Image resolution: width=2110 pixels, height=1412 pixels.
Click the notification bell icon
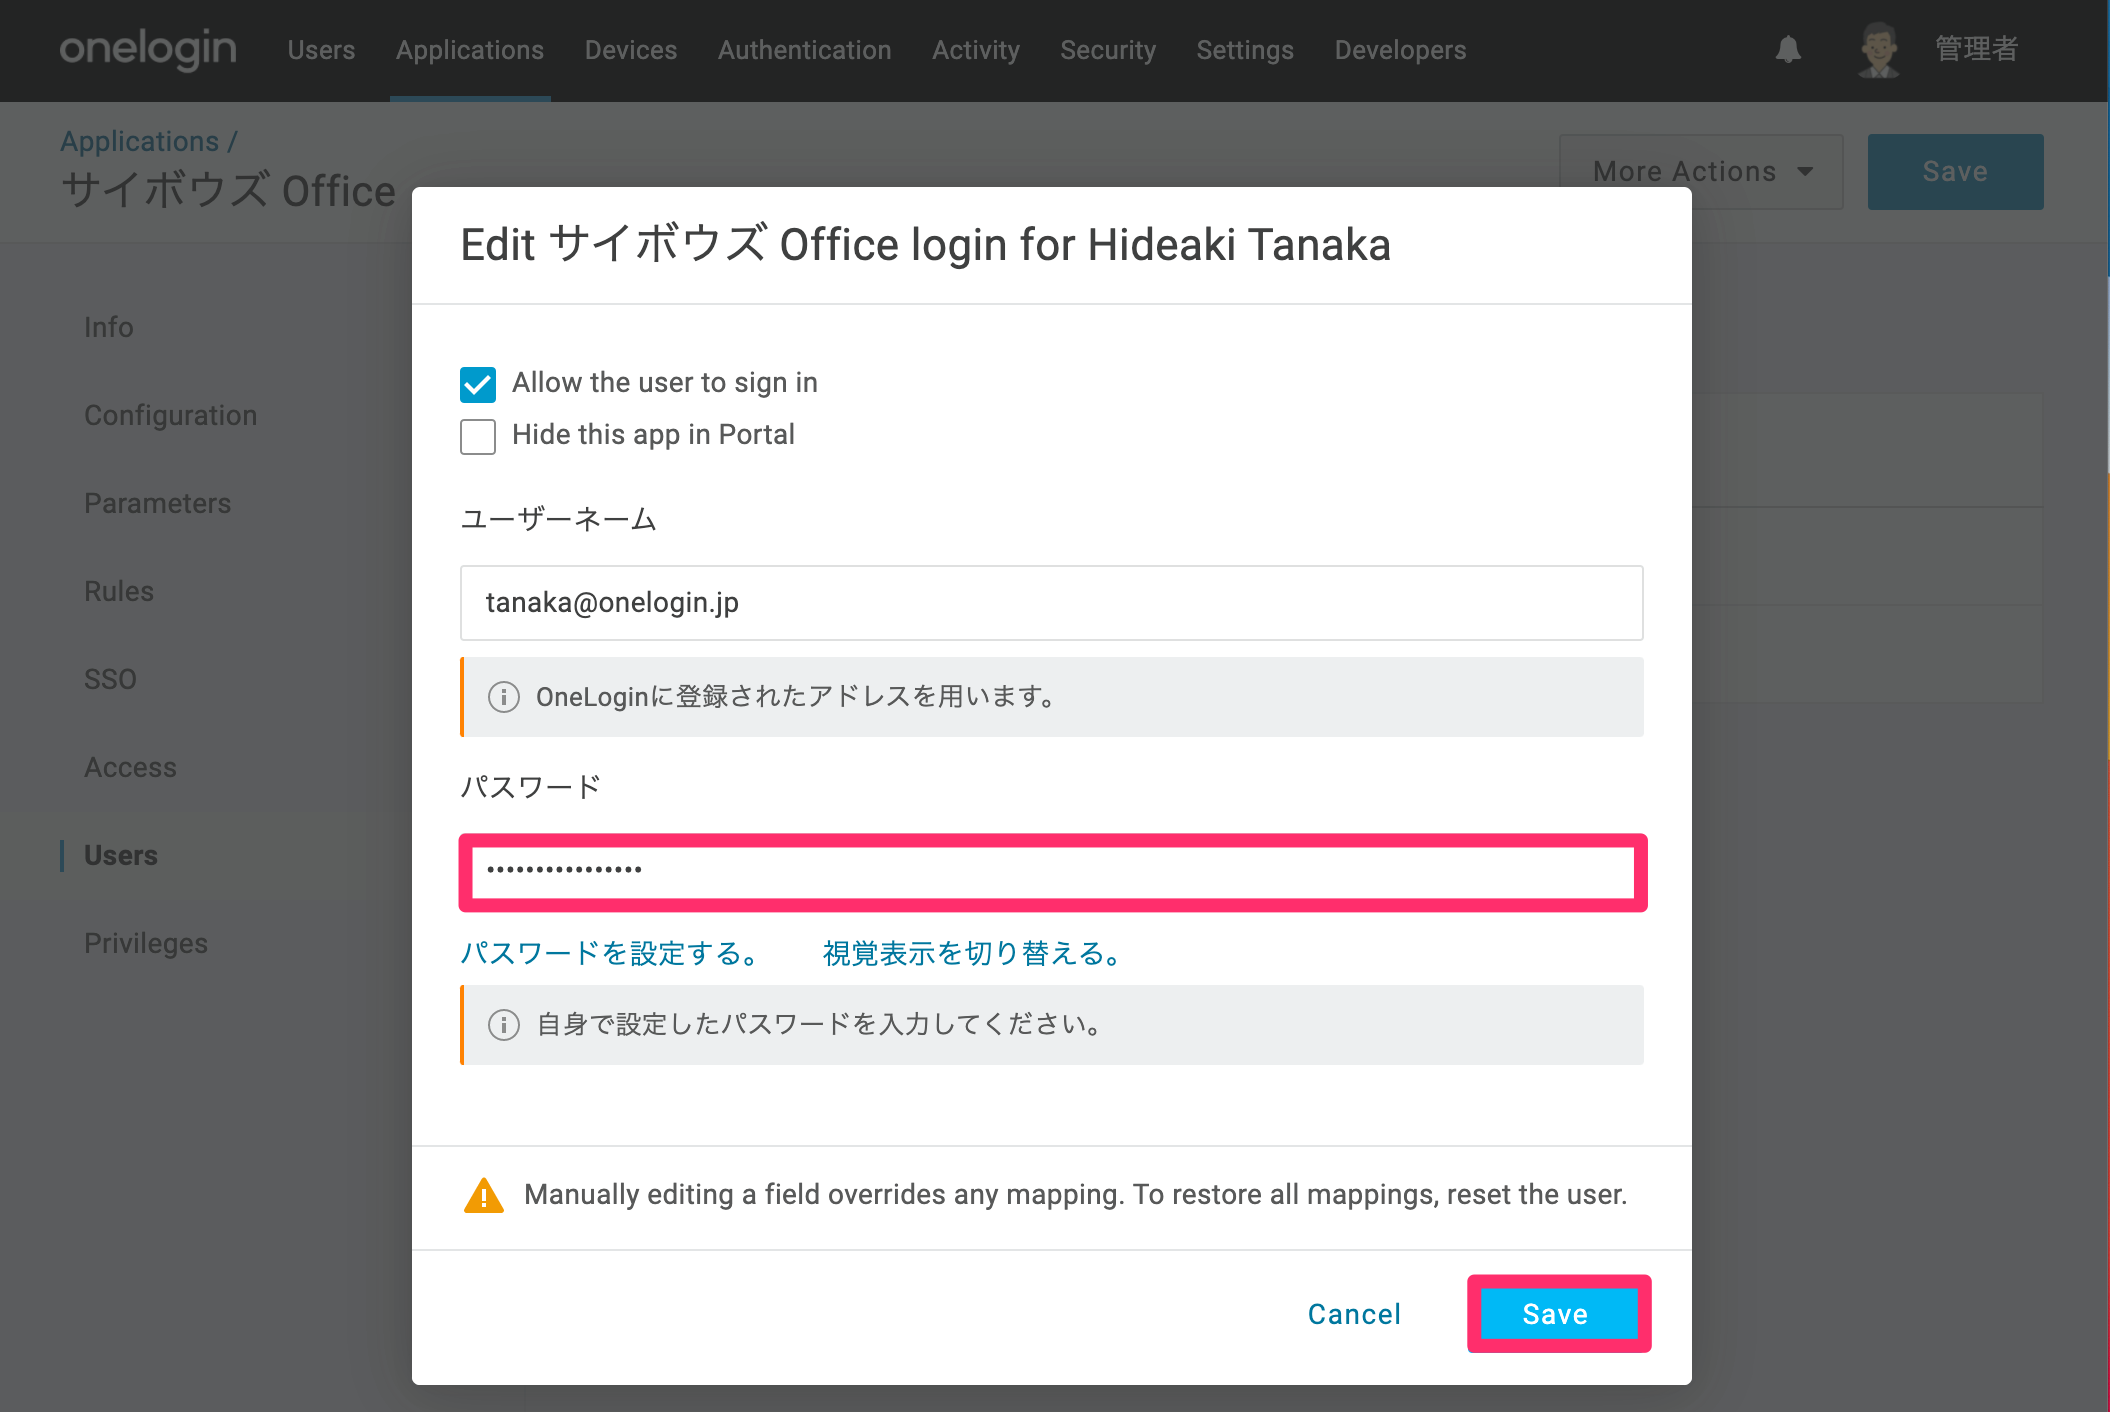pyautogui.click(x=1788, y=49)
